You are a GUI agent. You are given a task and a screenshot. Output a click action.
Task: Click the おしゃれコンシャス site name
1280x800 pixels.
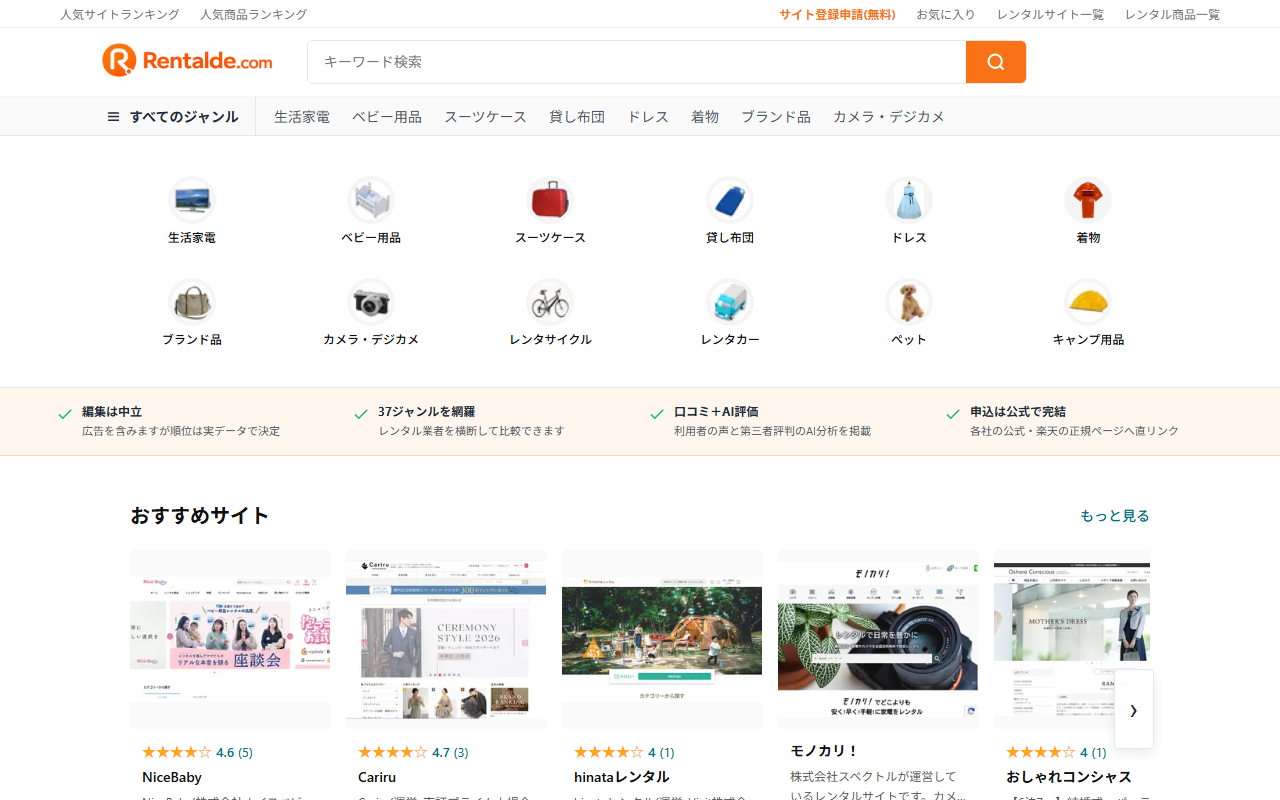[x=1069, y=777]
